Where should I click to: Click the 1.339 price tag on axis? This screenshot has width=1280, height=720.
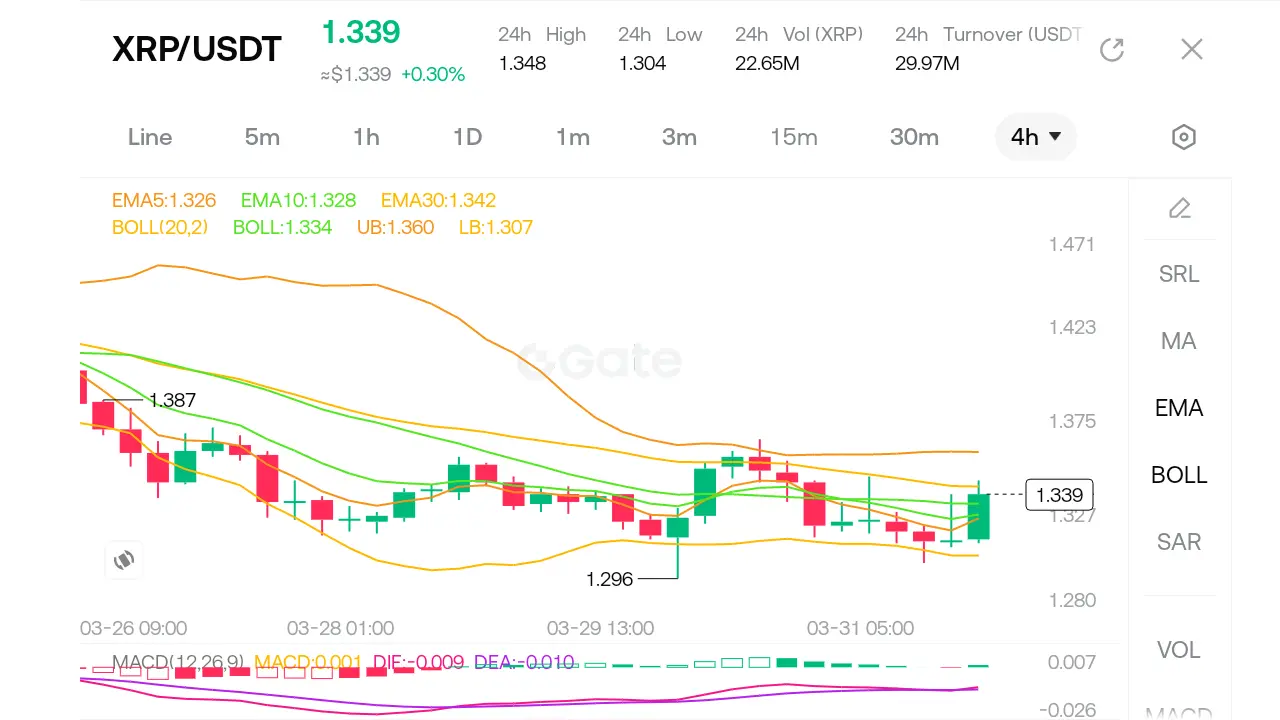pyautogui.click(x=1060, y=495)
